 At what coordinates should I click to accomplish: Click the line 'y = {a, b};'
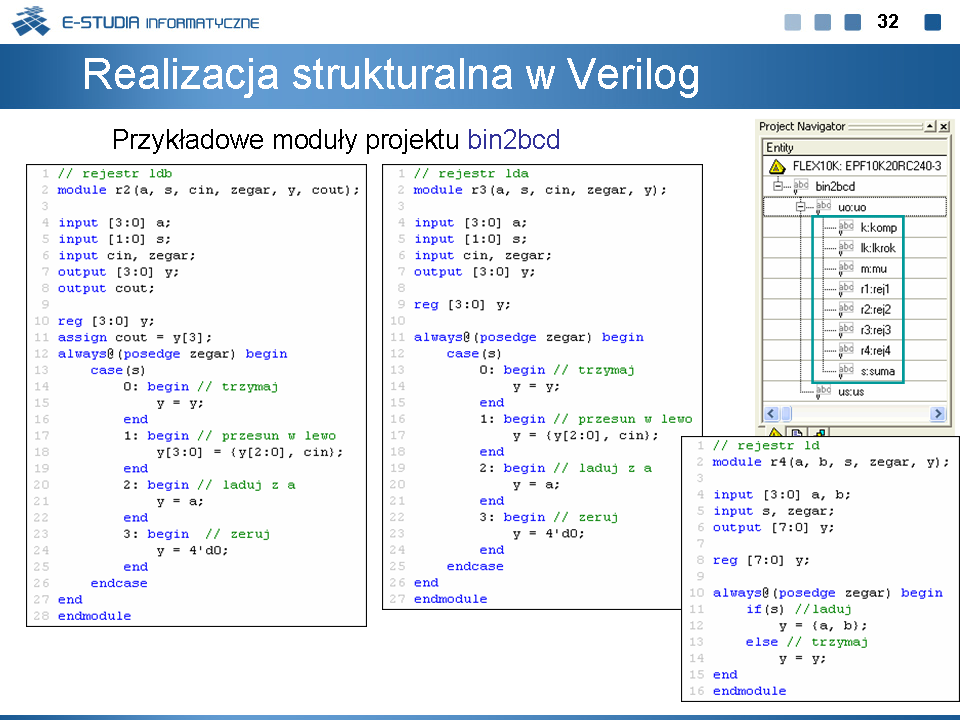(823, 625)
